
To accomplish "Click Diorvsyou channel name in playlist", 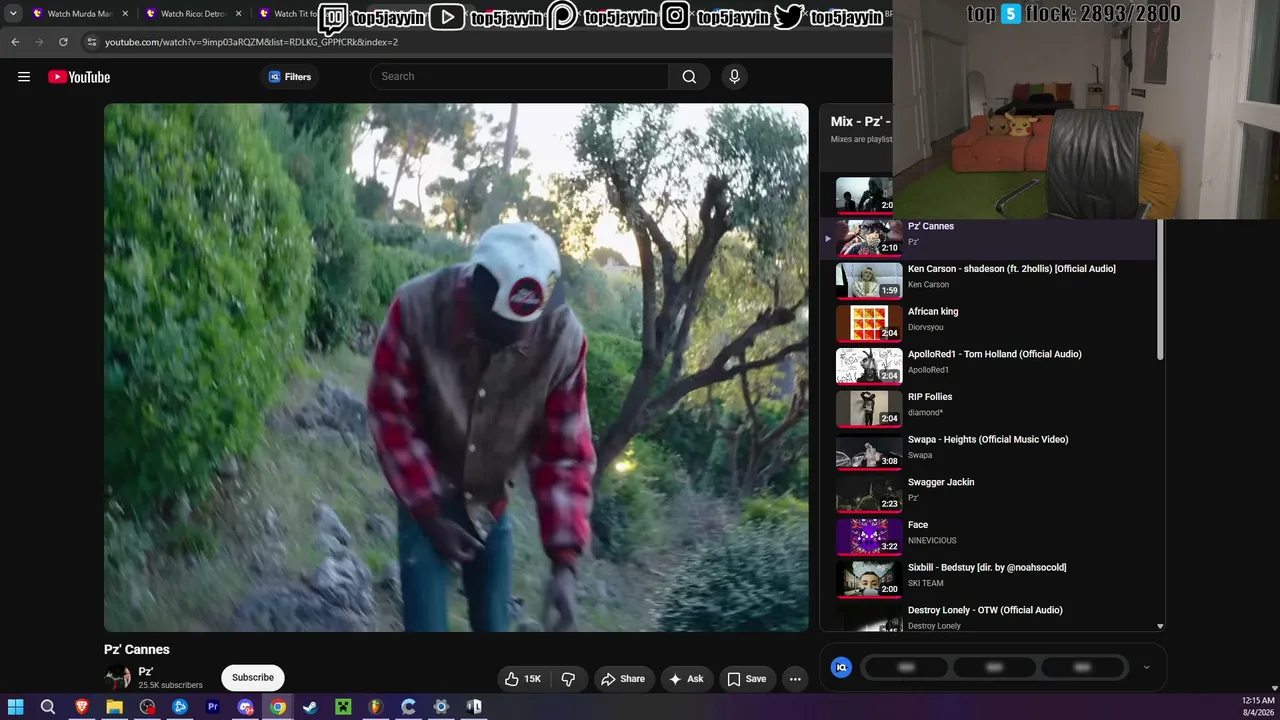I will (x=925, y=327).
